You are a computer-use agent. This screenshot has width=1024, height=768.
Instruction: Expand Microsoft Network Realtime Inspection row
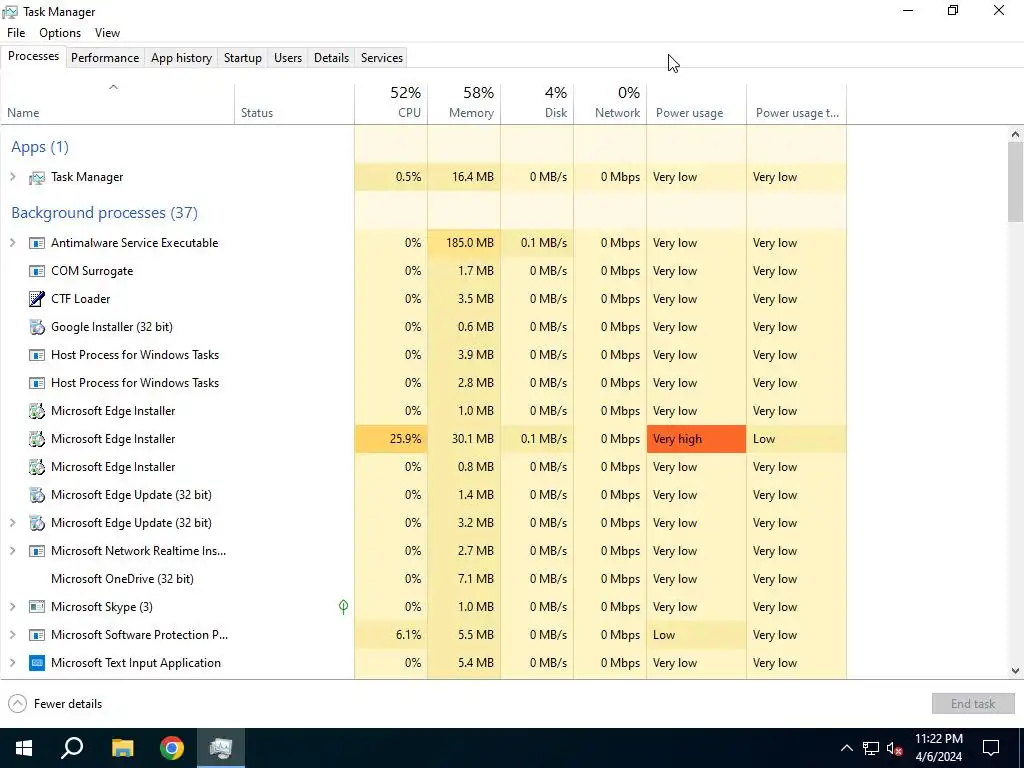pos(12,551)
